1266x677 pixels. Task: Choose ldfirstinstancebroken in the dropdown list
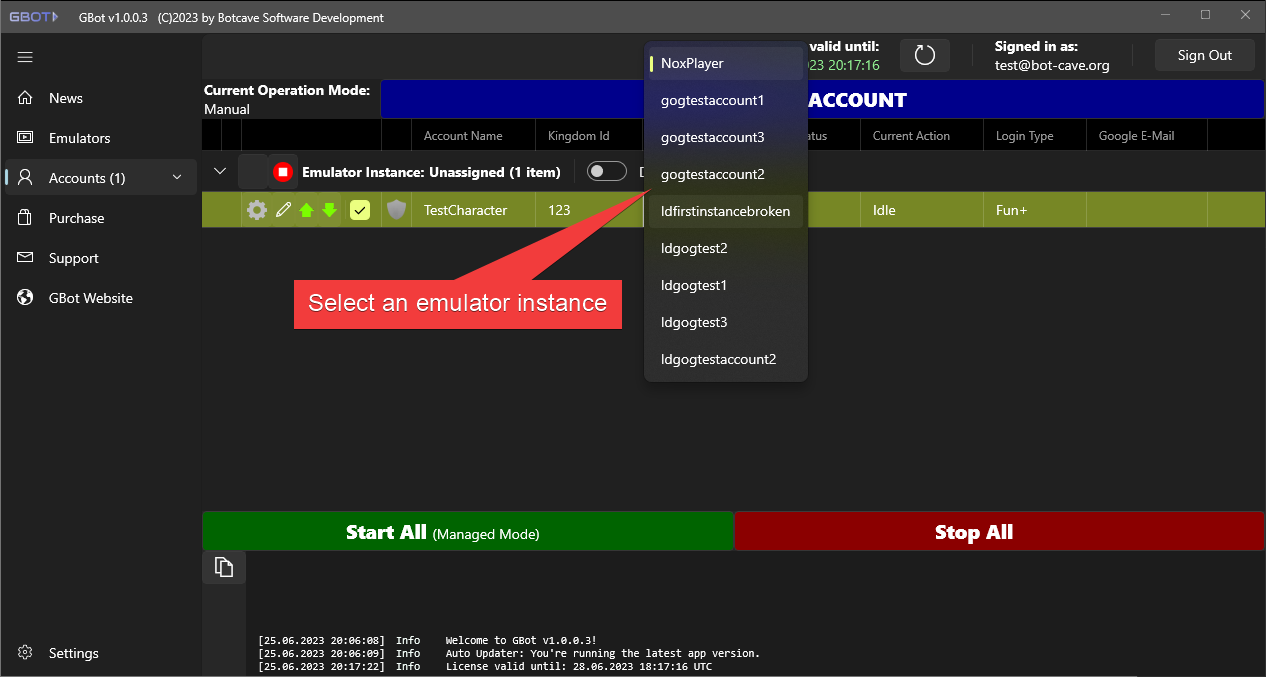click(725, 211)
